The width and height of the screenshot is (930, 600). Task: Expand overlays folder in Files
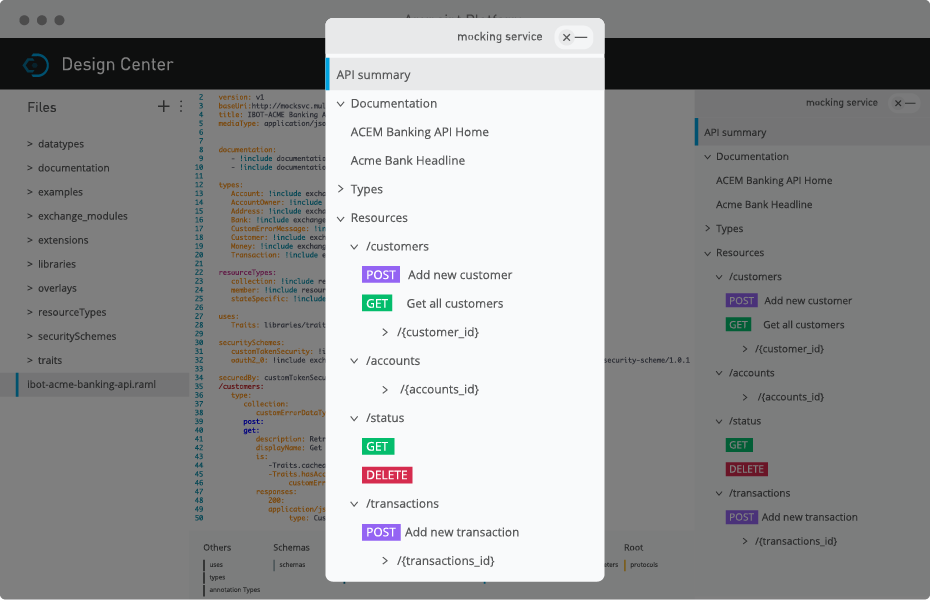click(x=30, y=288)
